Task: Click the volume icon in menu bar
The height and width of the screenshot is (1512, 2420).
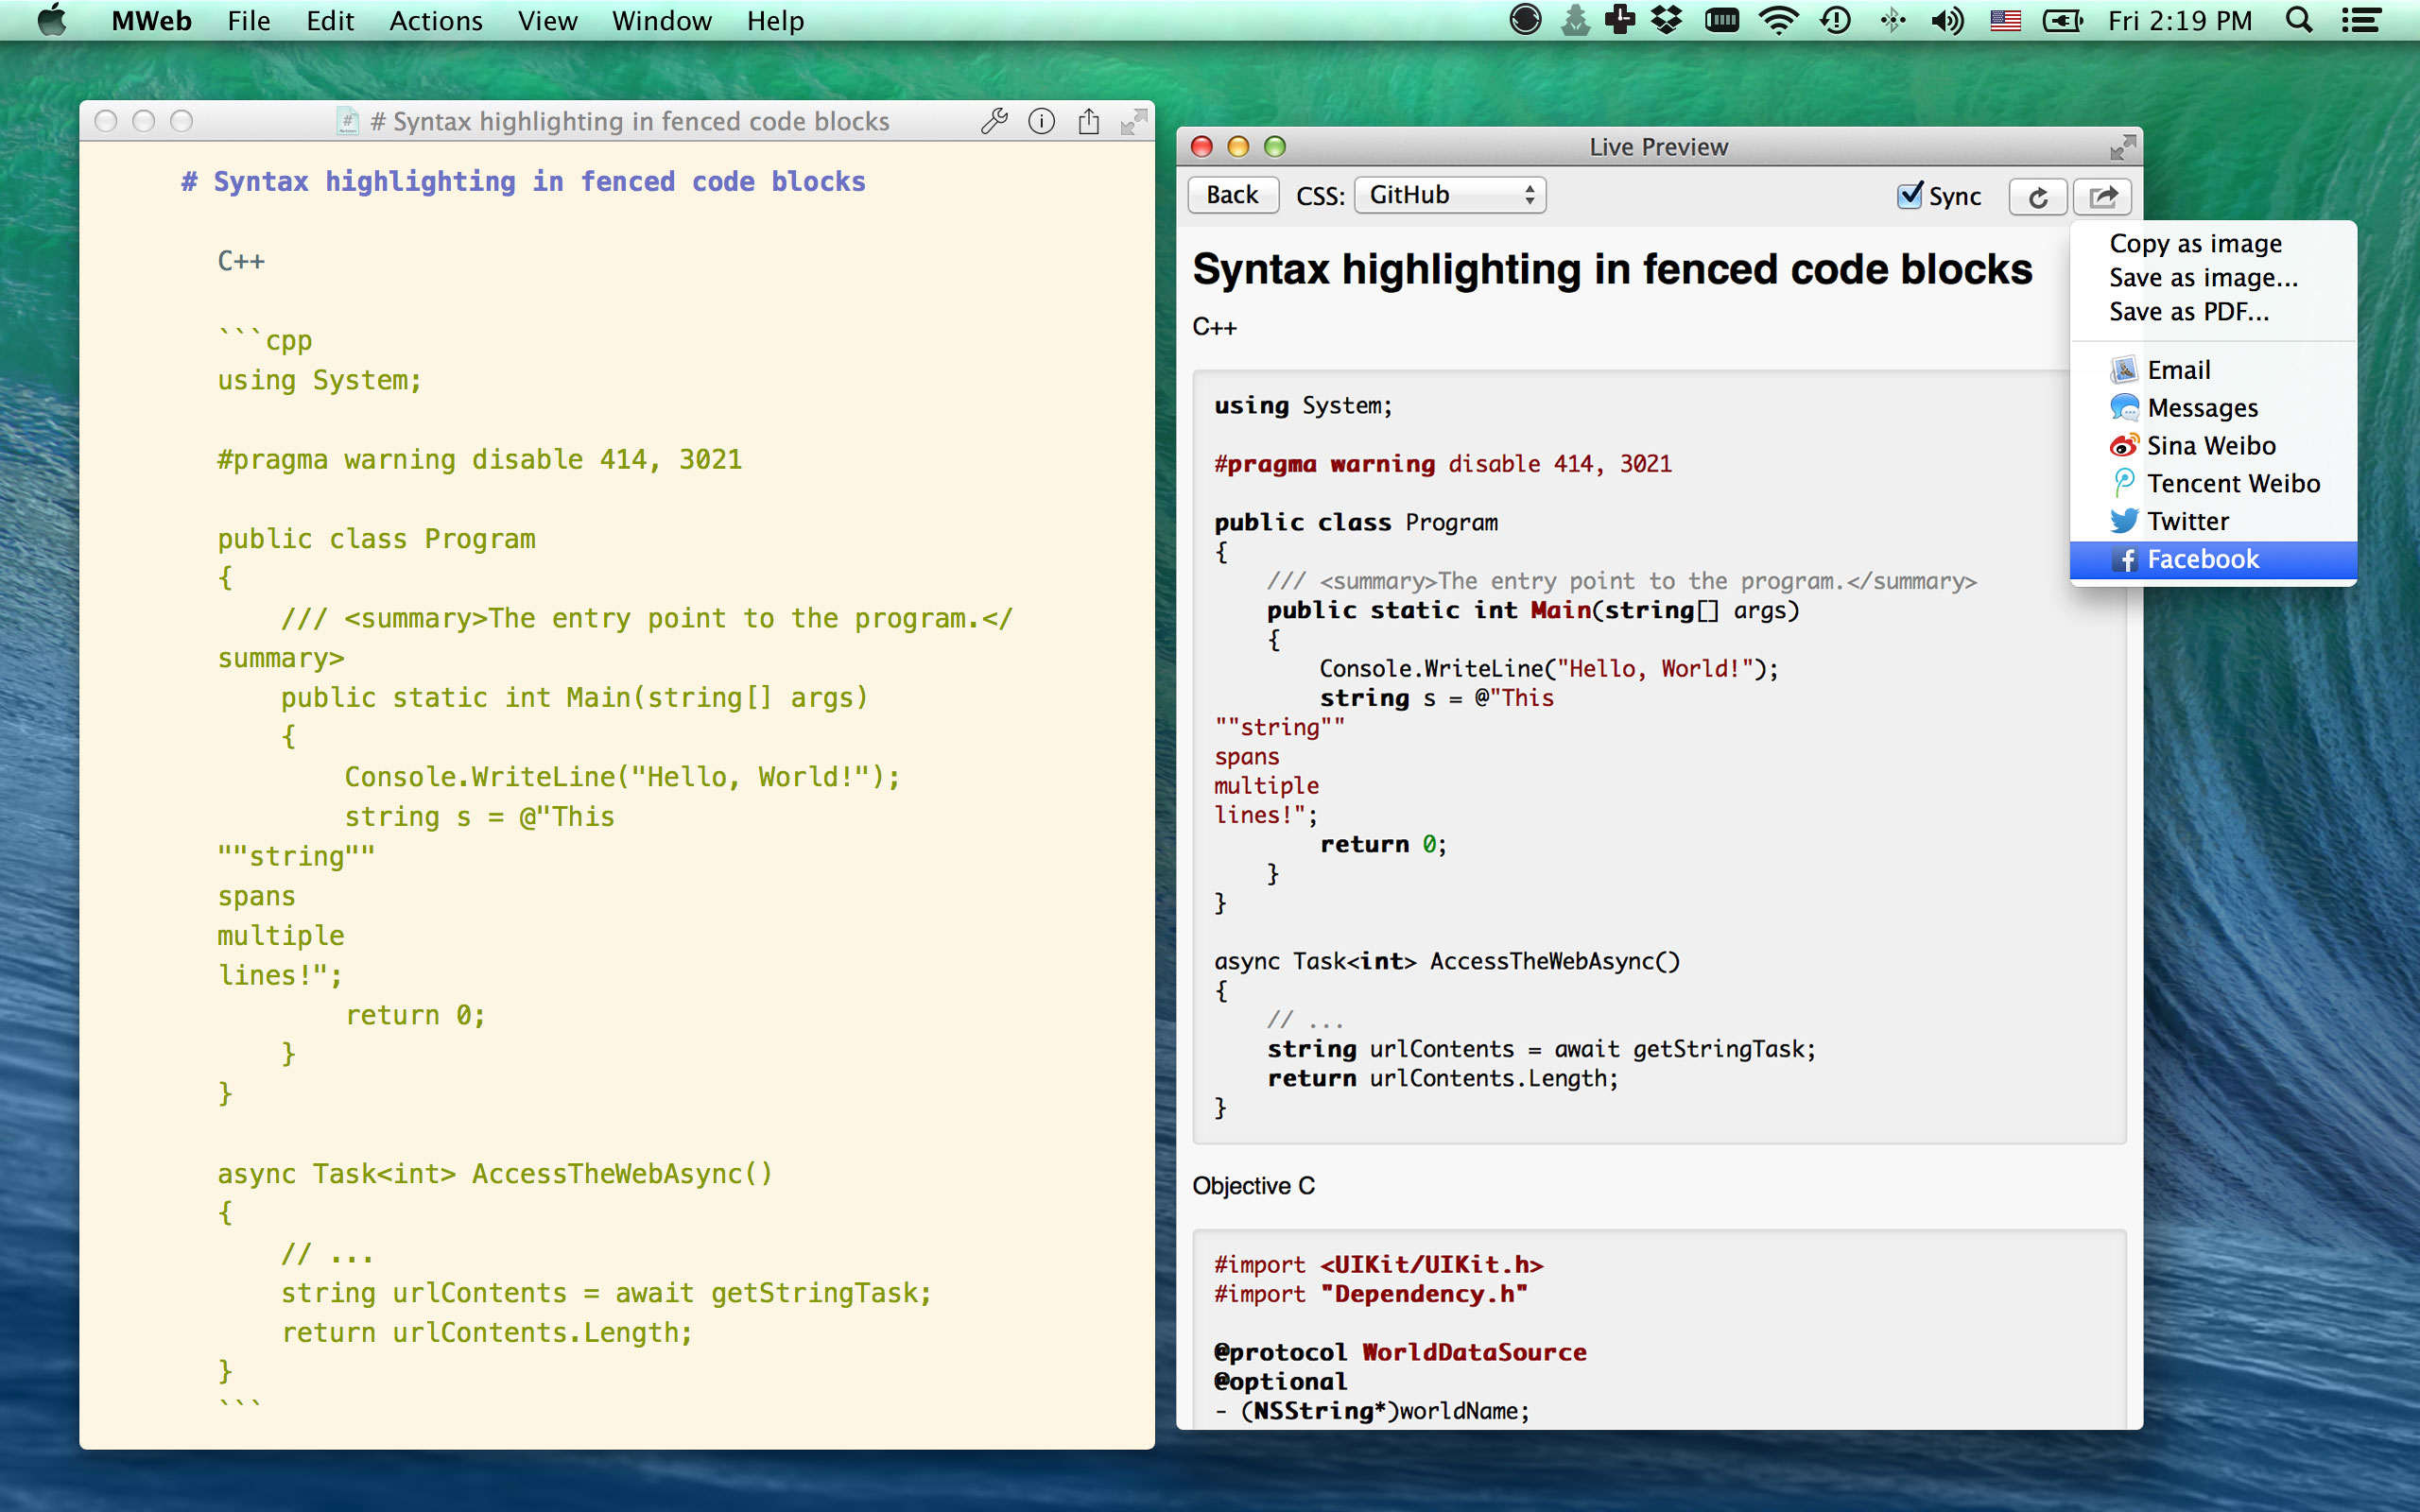Action: coord(1946,20)
